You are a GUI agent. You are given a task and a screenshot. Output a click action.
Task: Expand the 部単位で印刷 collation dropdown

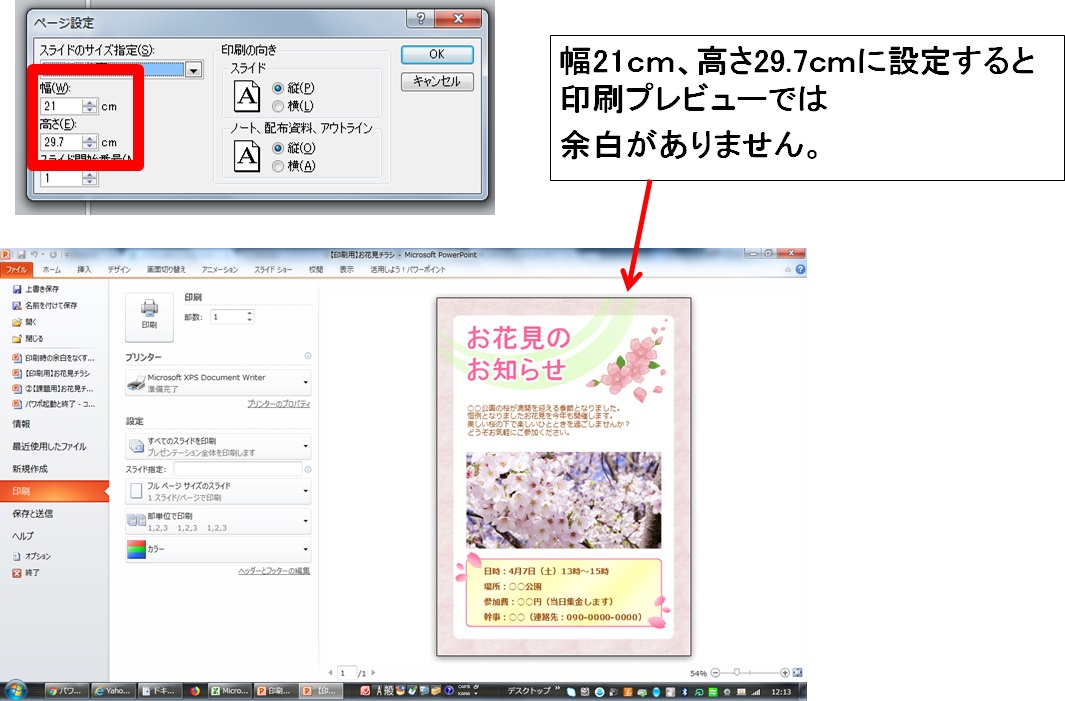tap(306, 522)
